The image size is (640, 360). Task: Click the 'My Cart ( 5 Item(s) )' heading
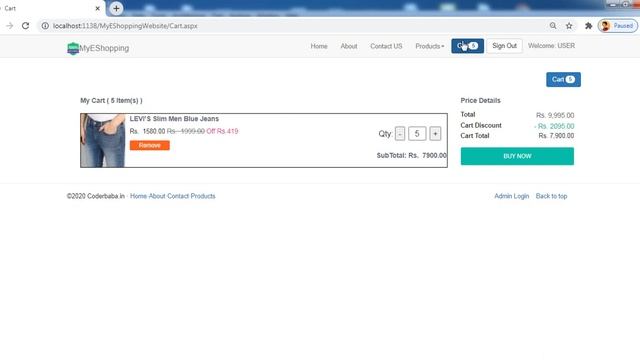point(111,100)
